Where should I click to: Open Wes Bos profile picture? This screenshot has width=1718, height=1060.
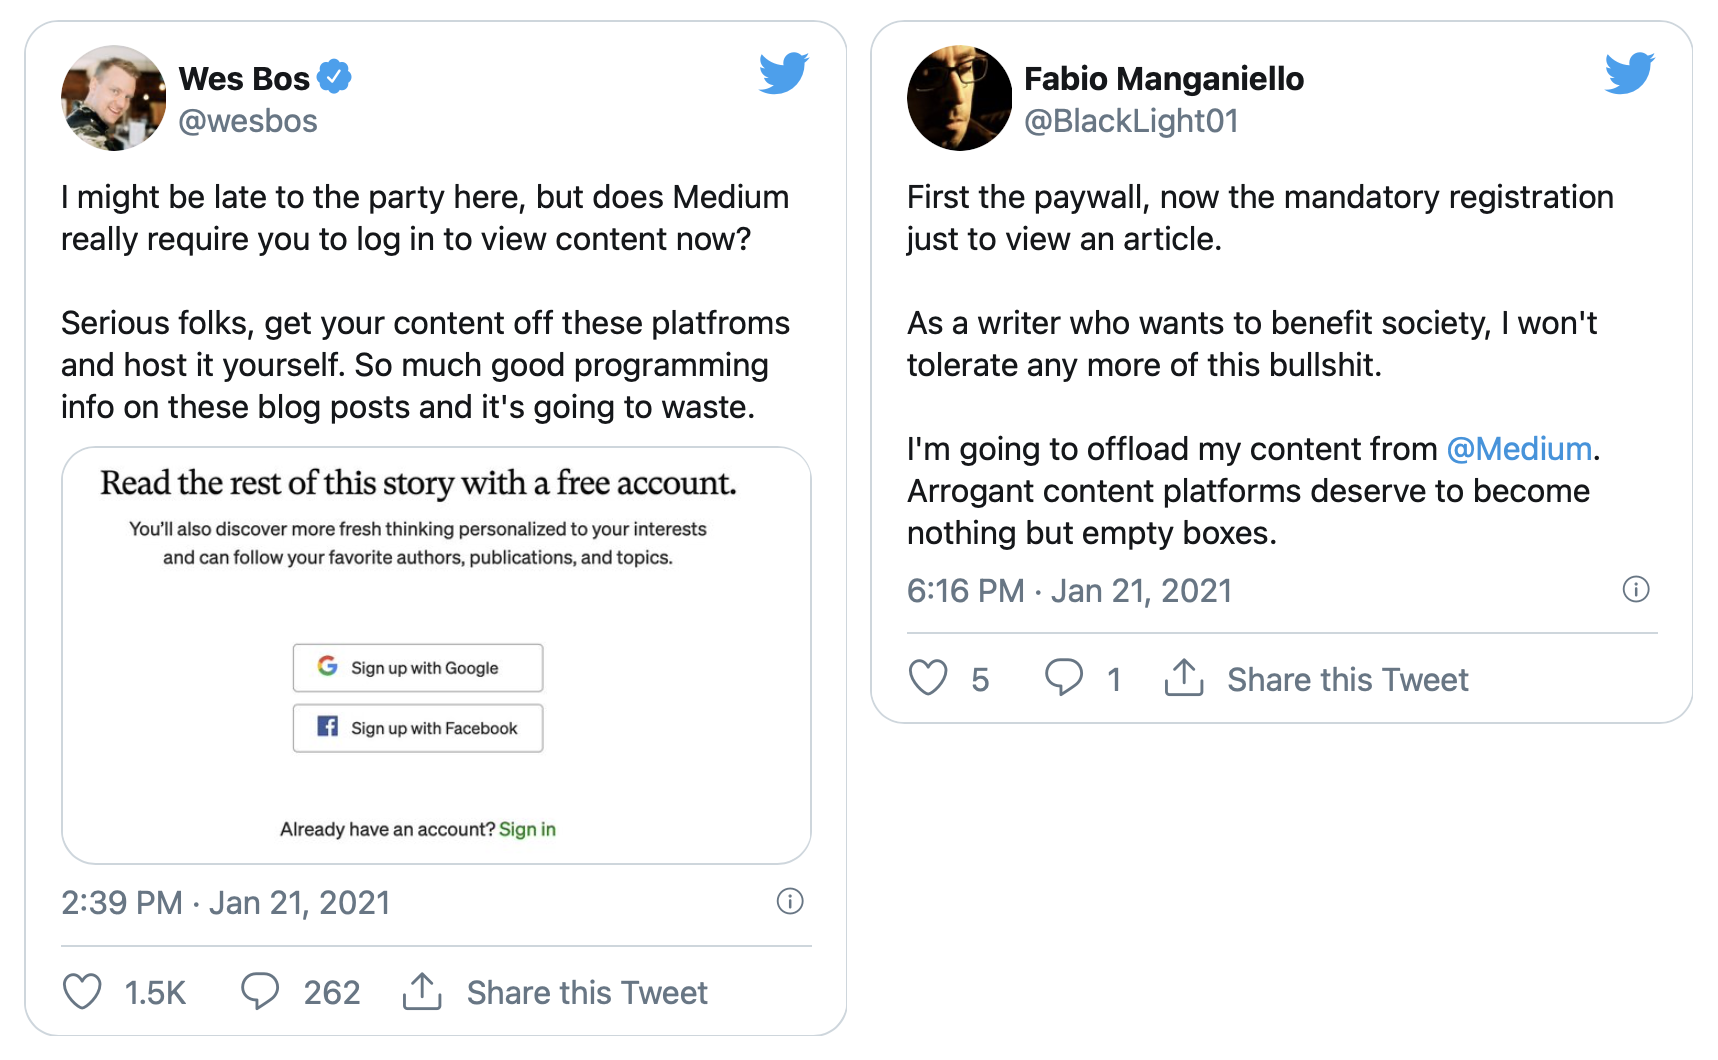113,98
